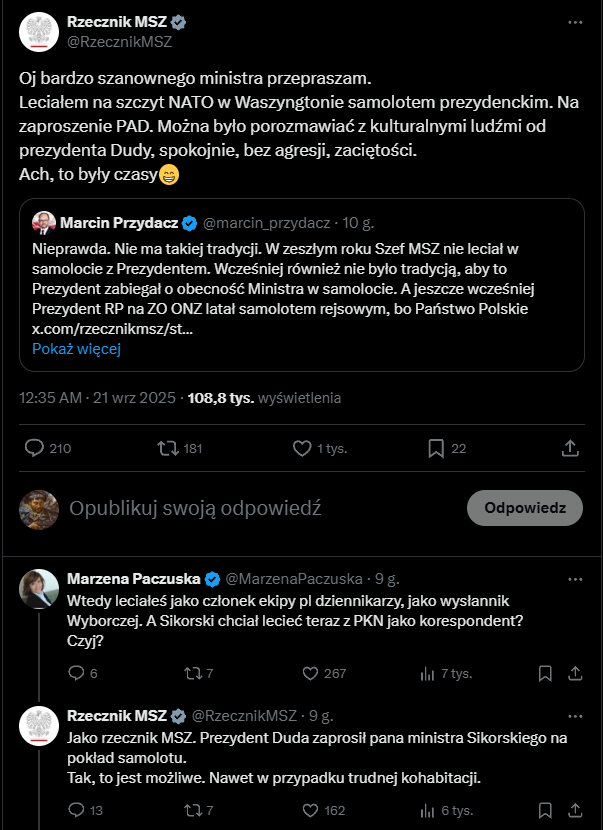Open more options for the main post
This screenshot has width=603, height=830.
[x=574, y=21]
